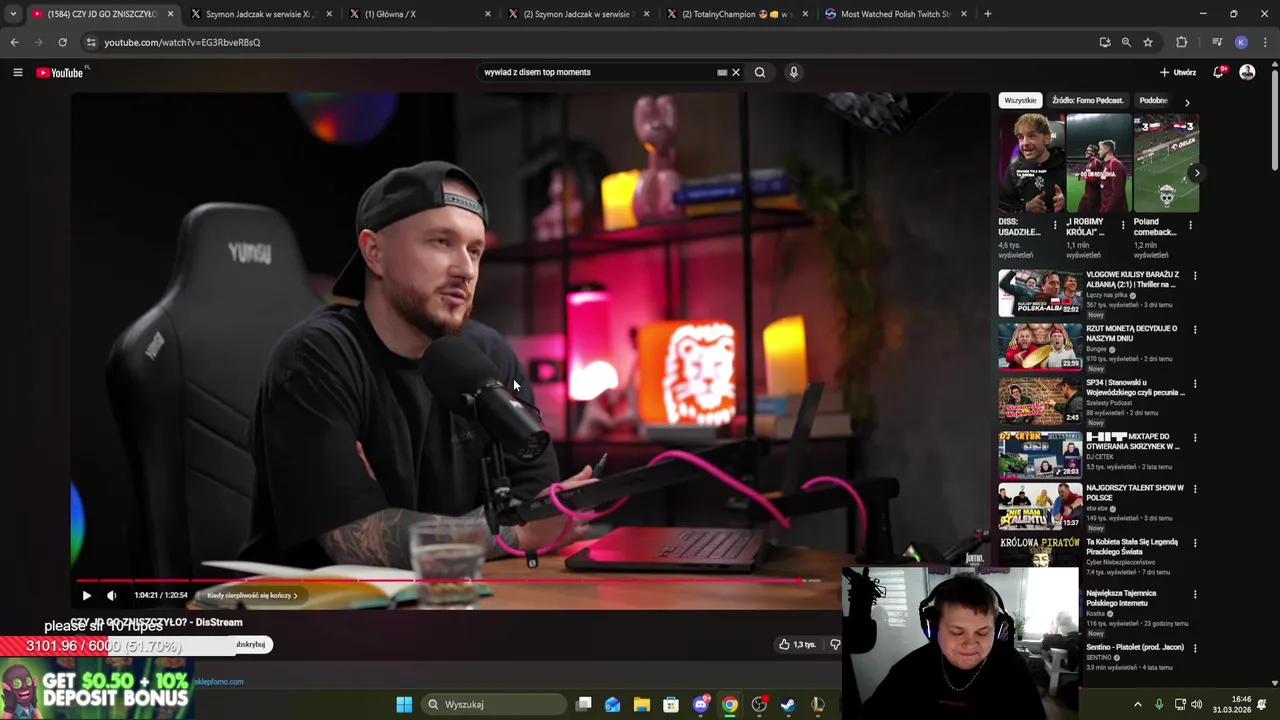The image size is (1280, 720).
Task: Click the sklepfomo.com link
Action: click(219, 682)
